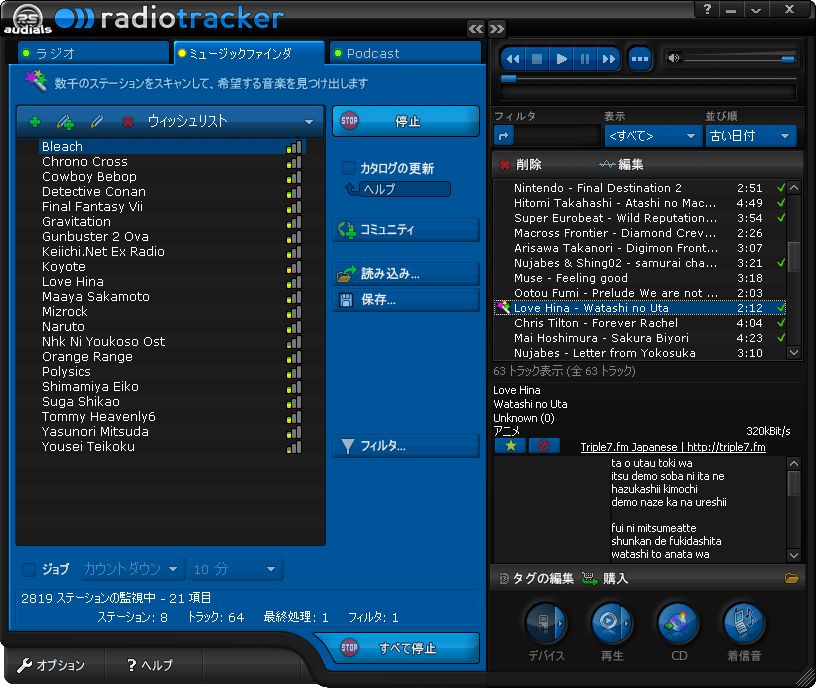Click the track list scrollbar down arrow
The height and width of the screenshot is (688, 816).
point(794,352)
